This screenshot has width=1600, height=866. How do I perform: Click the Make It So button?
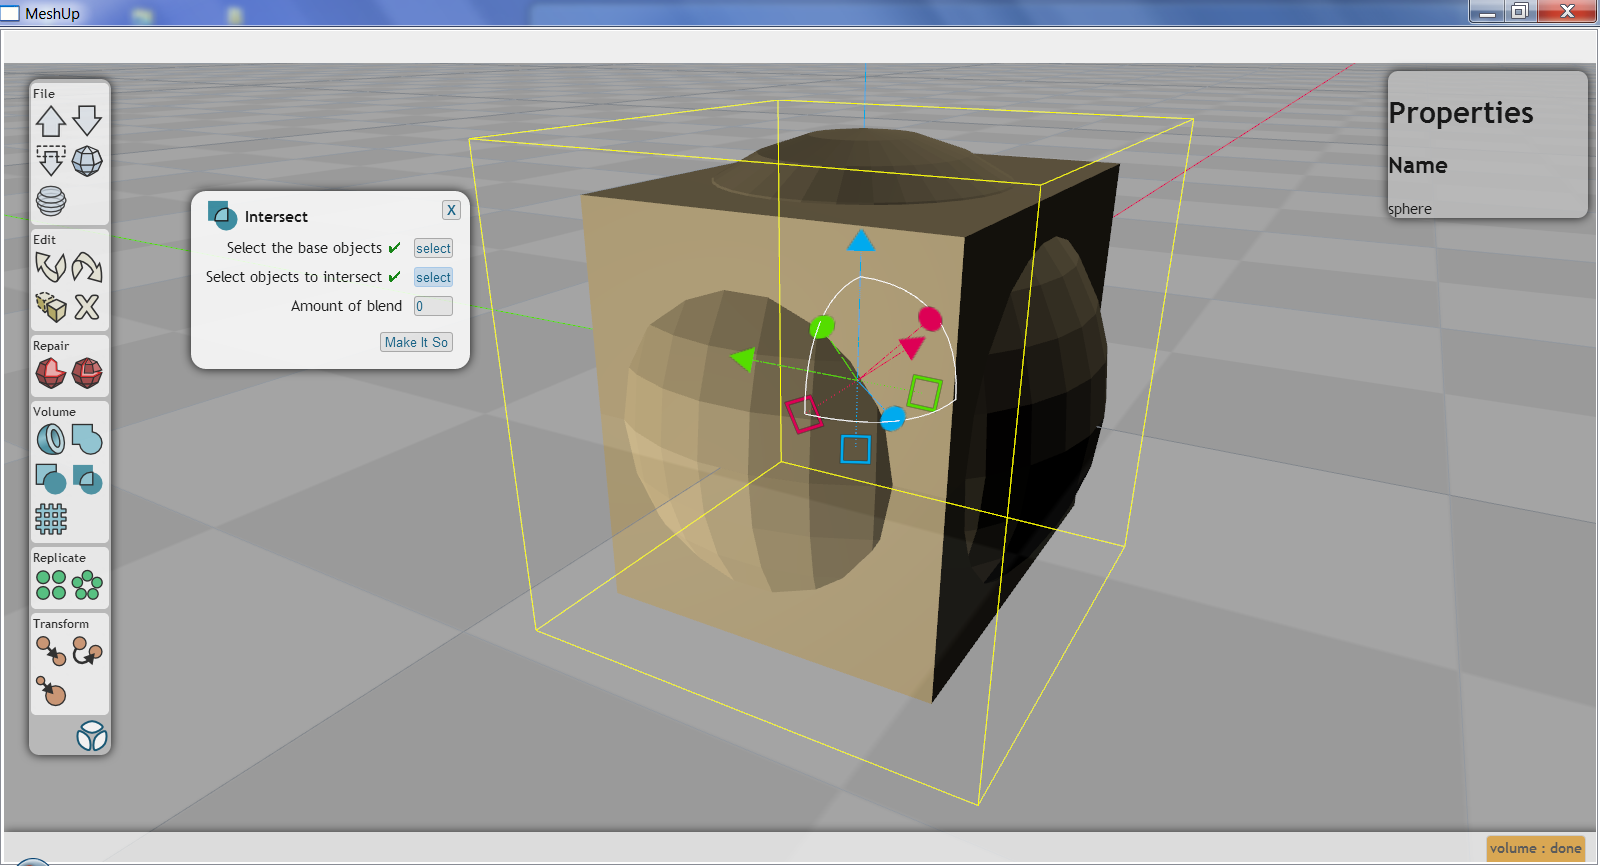tap(416, 342)
